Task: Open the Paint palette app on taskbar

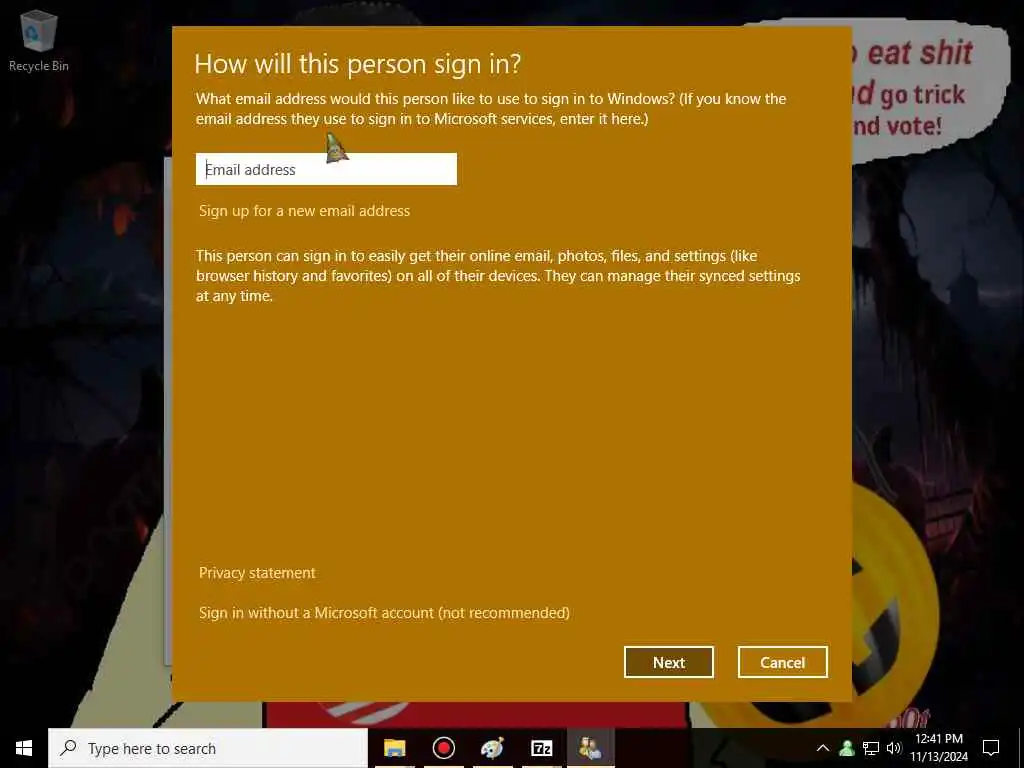Action: pos(492,748)
